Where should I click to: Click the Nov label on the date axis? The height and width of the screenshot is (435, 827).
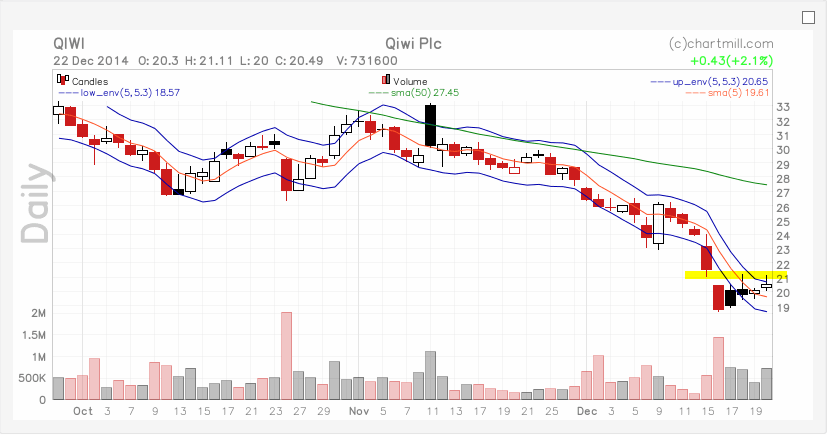tap(359, 411)
